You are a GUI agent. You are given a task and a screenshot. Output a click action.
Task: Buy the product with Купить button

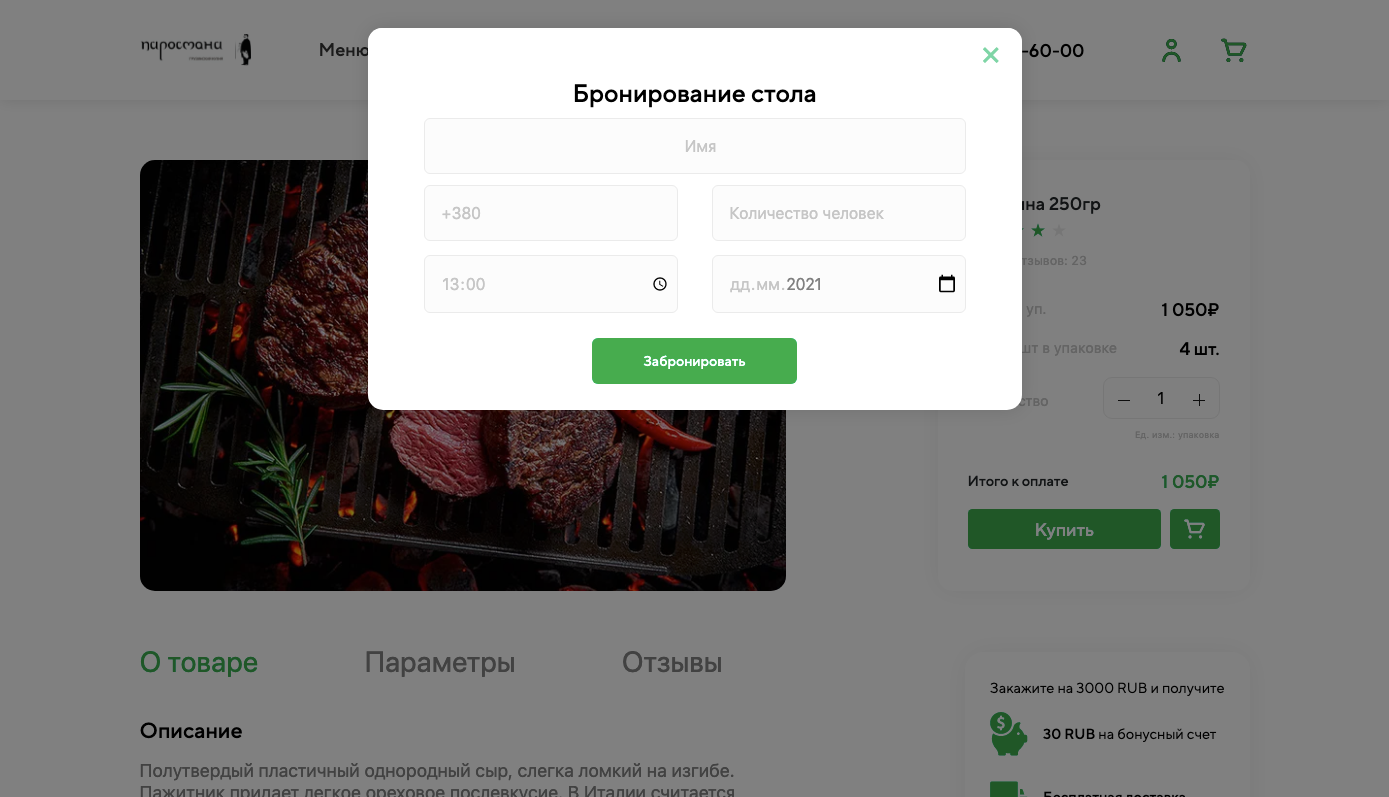pos(1064,529)
